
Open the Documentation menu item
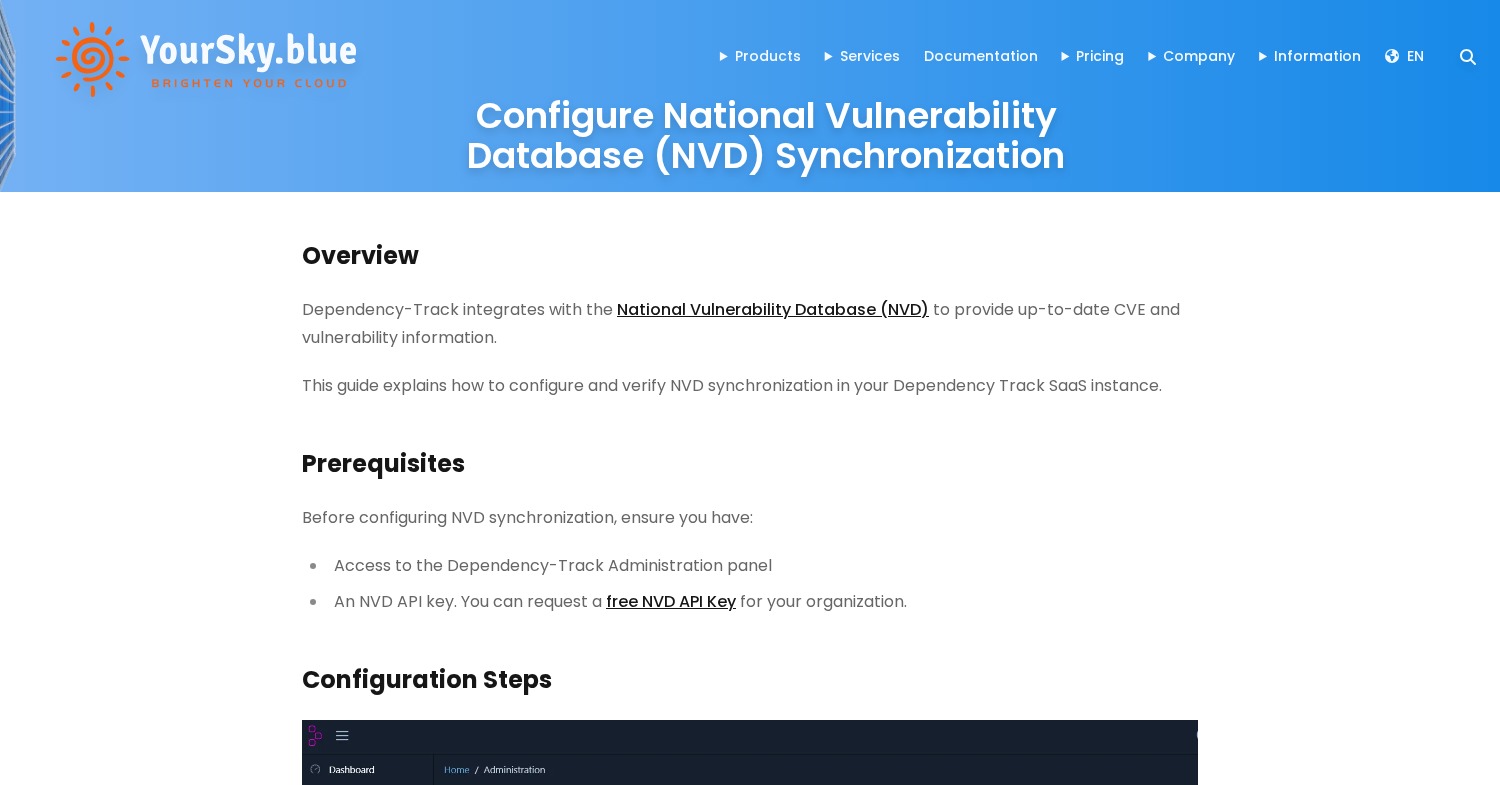click(981, 56)
